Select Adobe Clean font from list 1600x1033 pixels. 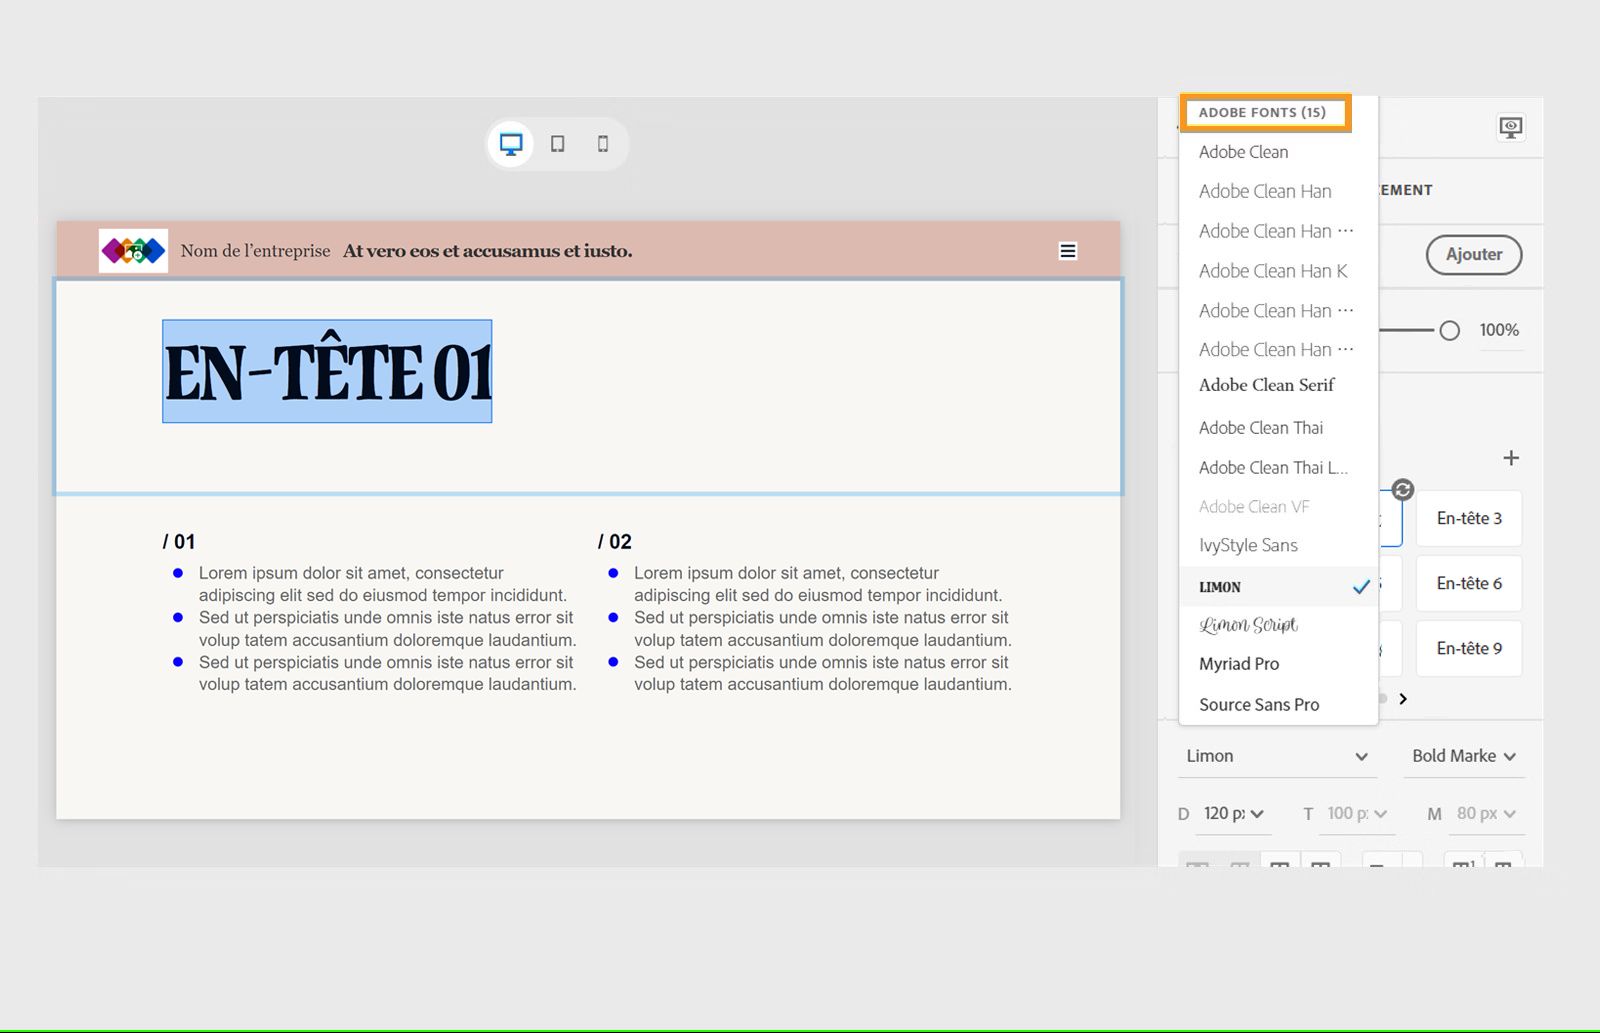(1278, 152)
